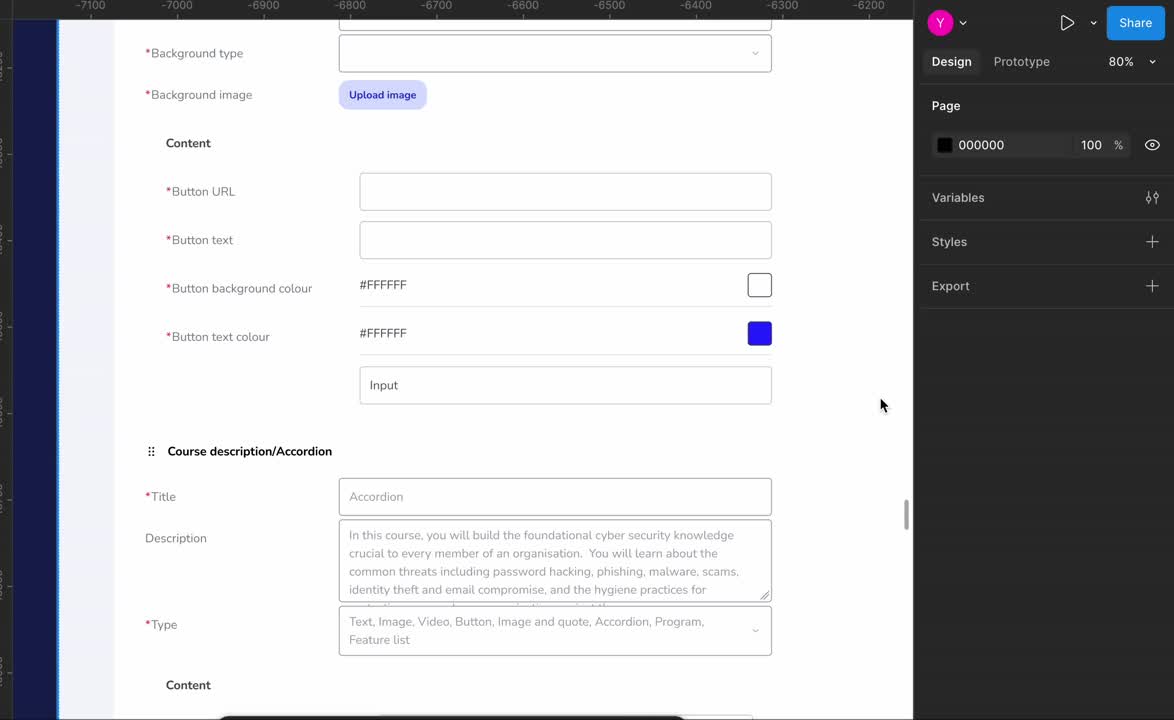Viewport: 1174px width, 720px height.
Task: Edit the 100 percent opacity field
Action: point(1091,145)
